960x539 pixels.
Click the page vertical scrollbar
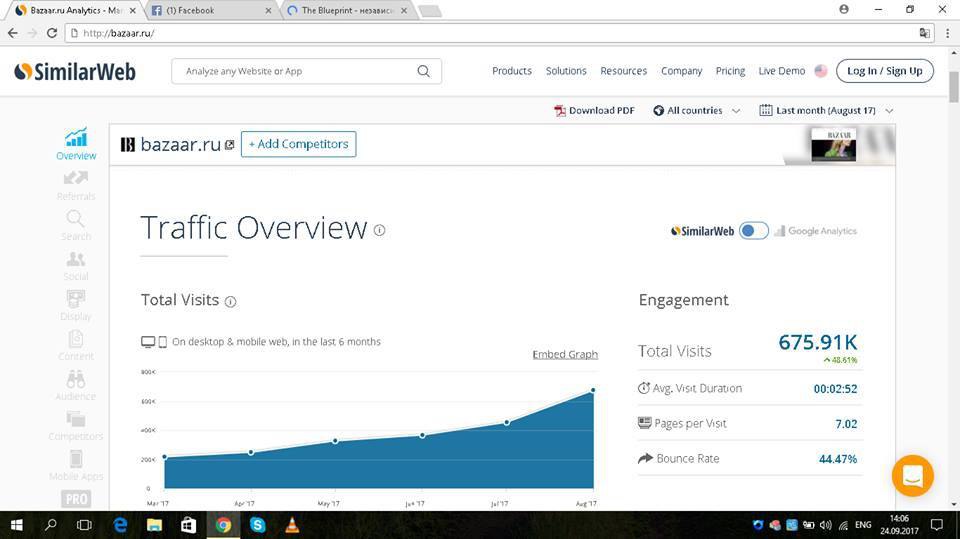[954, 89]
